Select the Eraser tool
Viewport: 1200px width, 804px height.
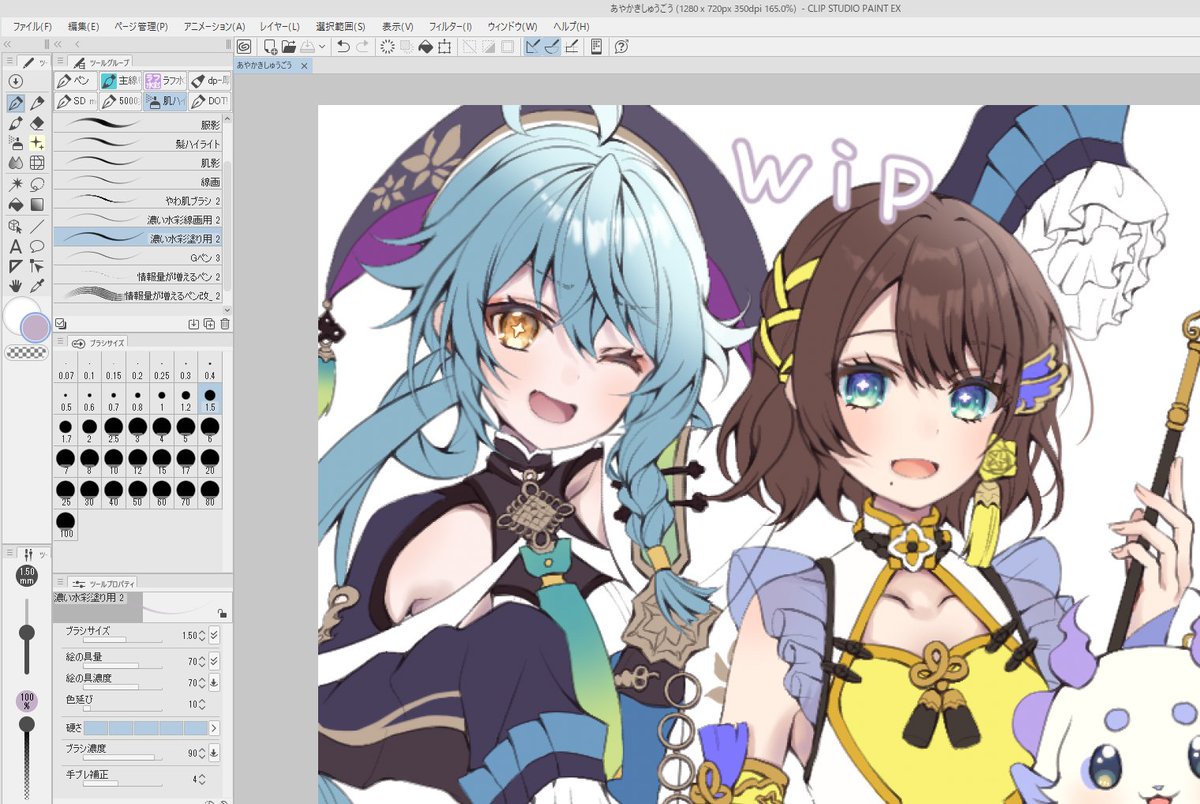pos(37,123)
